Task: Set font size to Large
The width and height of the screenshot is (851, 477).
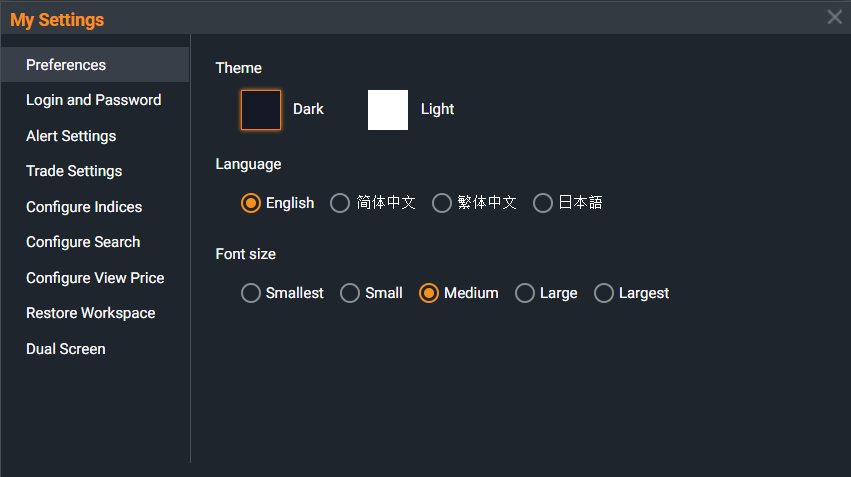Action: pos(525,293)
